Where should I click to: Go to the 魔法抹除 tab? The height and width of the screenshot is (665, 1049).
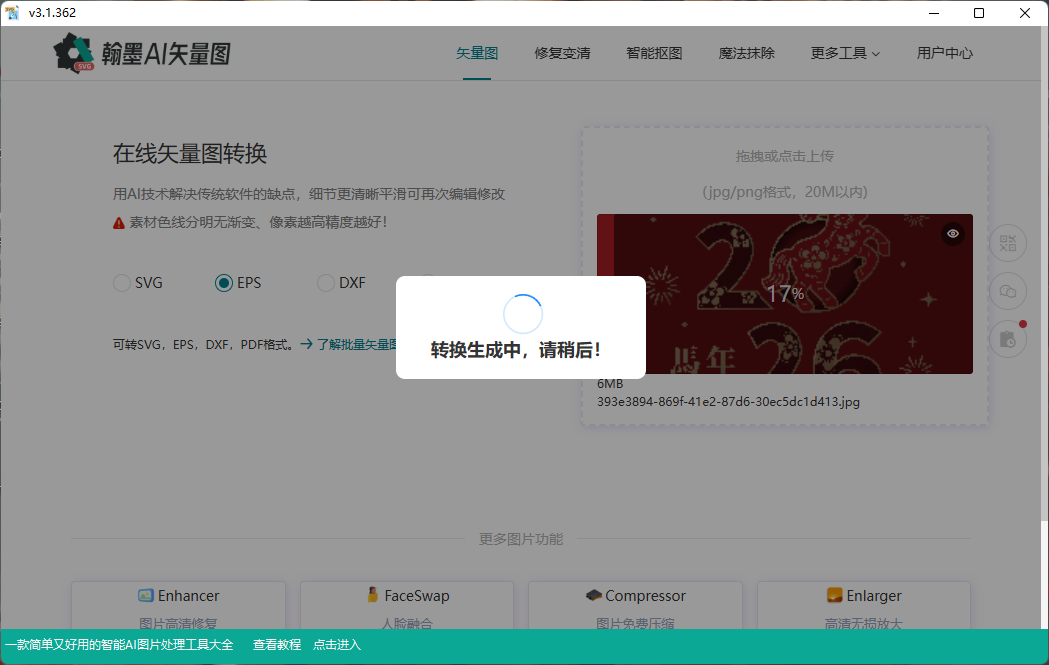746,53
